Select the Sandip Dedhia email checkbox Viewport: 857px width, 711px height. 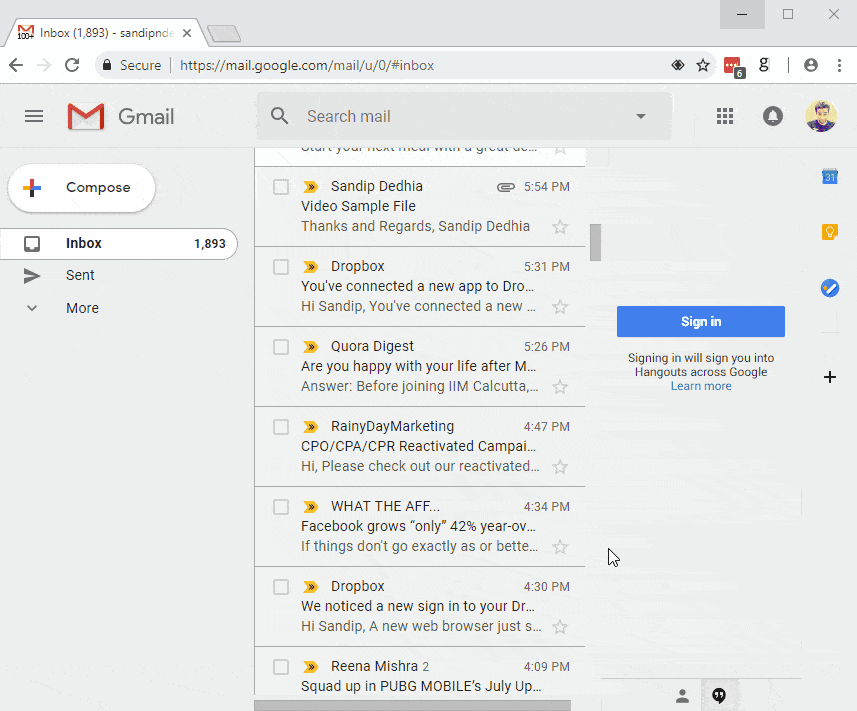click(281, 187)
